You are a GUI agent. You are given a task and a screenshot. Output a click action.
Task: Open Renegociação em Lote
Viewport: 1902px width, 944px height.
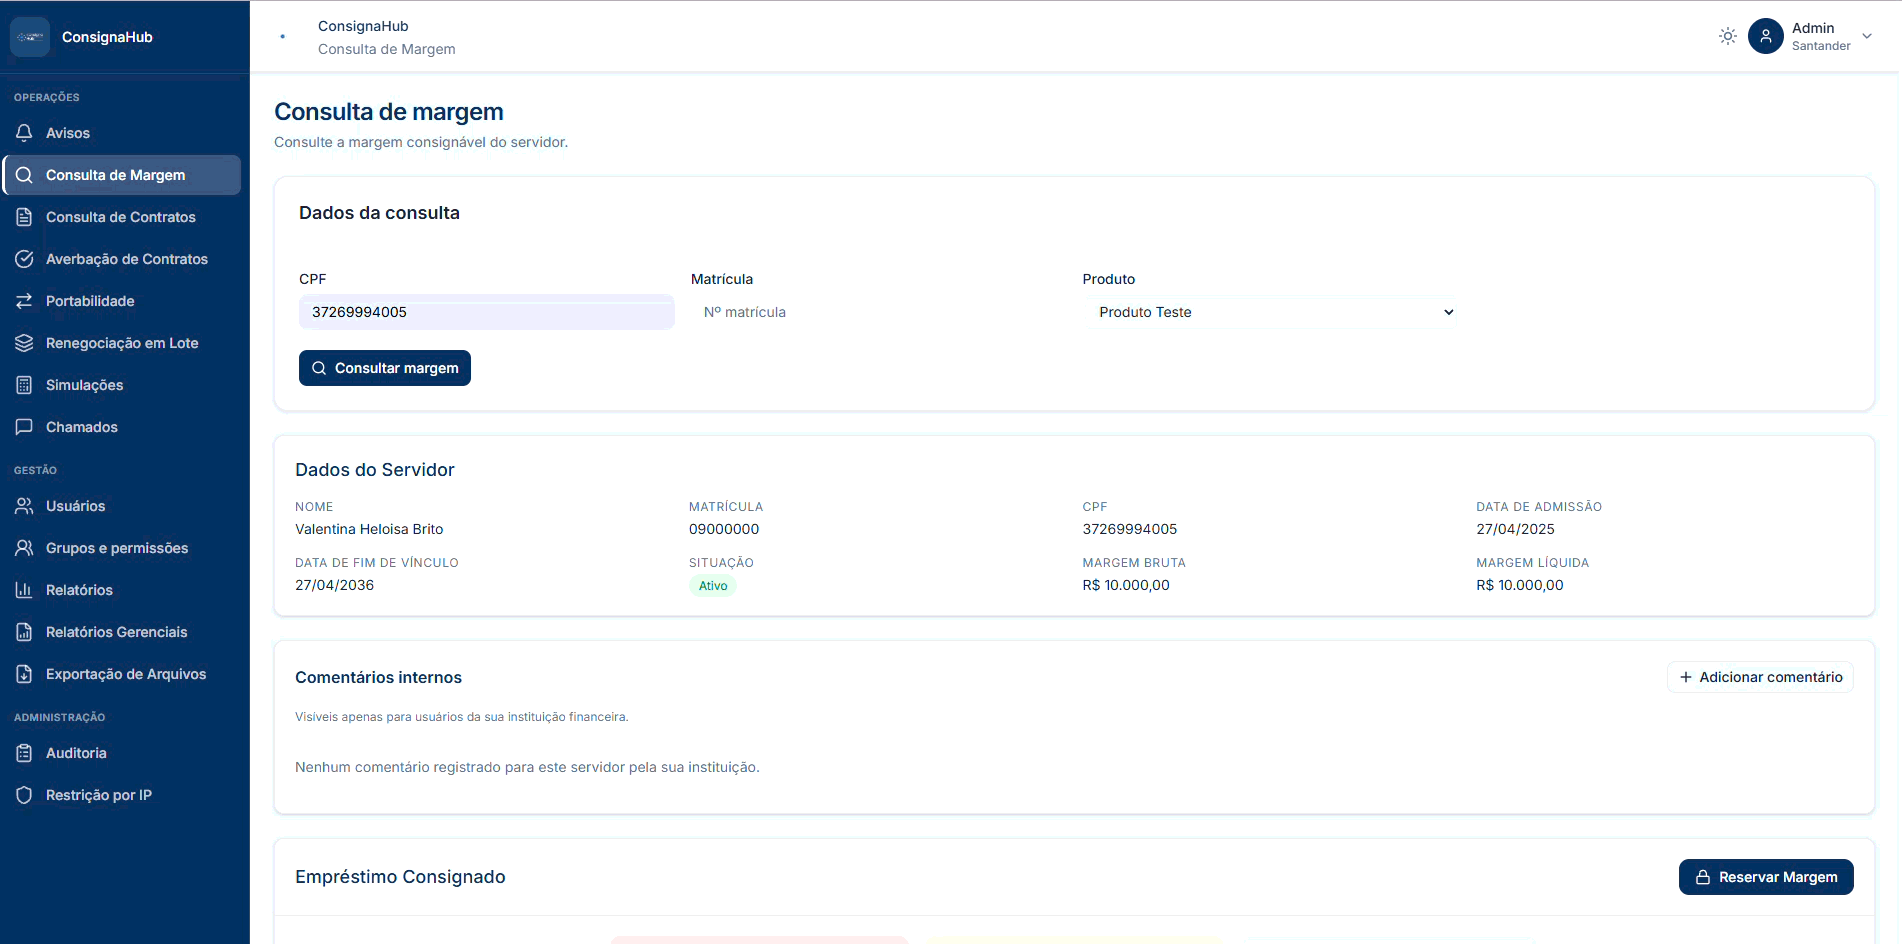click(x=122, y=343)
